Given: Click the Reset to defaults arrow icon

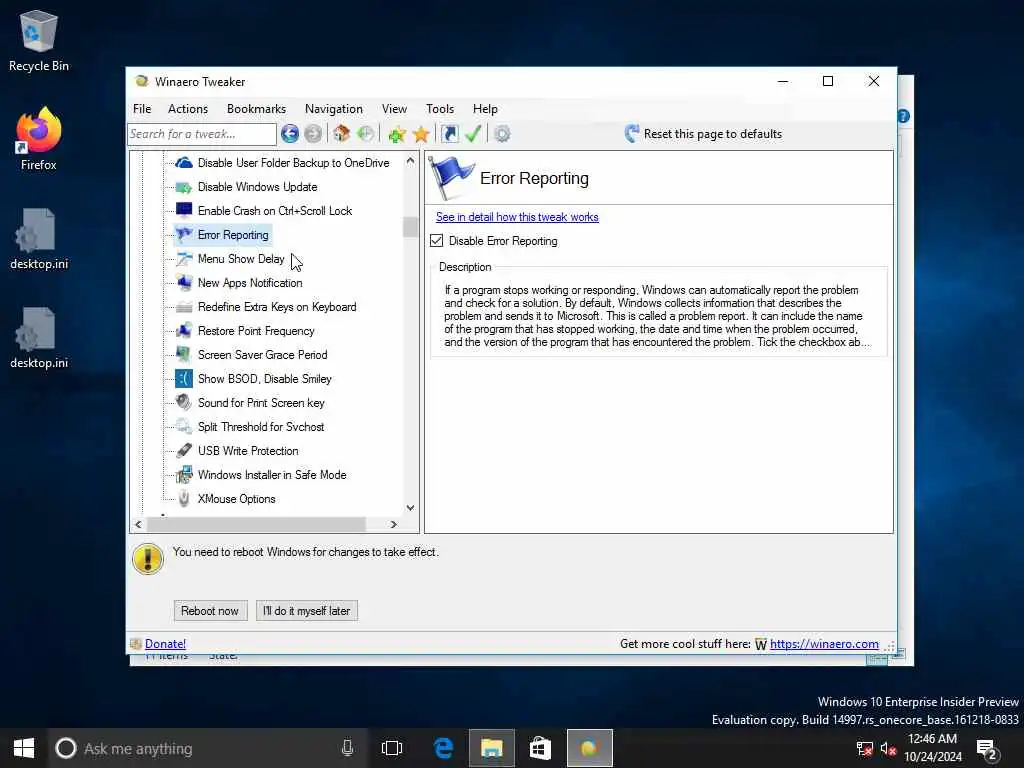Looking at the screenshot, I should (x=632, y=134).
